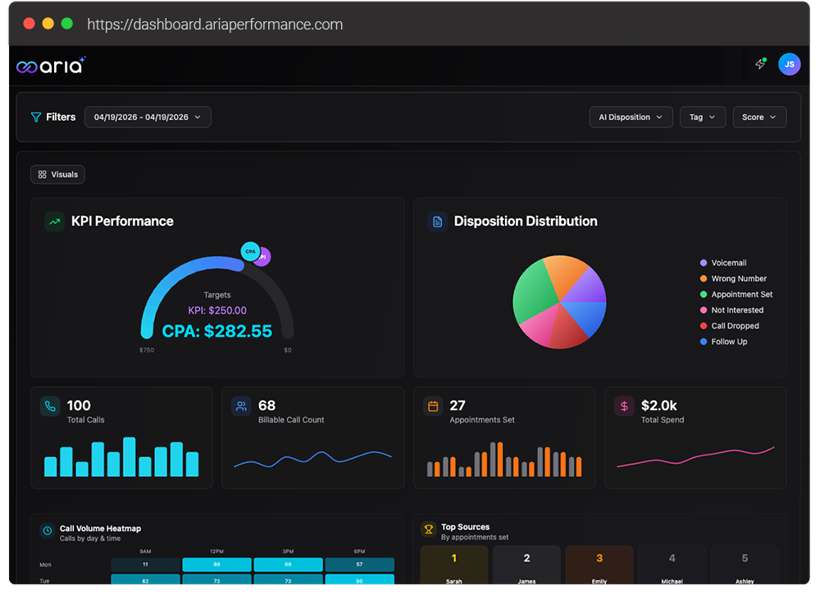This screenshot has width=820, height=595.
Task: Select rank 5 source card Ashley
Action: click(x=745, y=565)
